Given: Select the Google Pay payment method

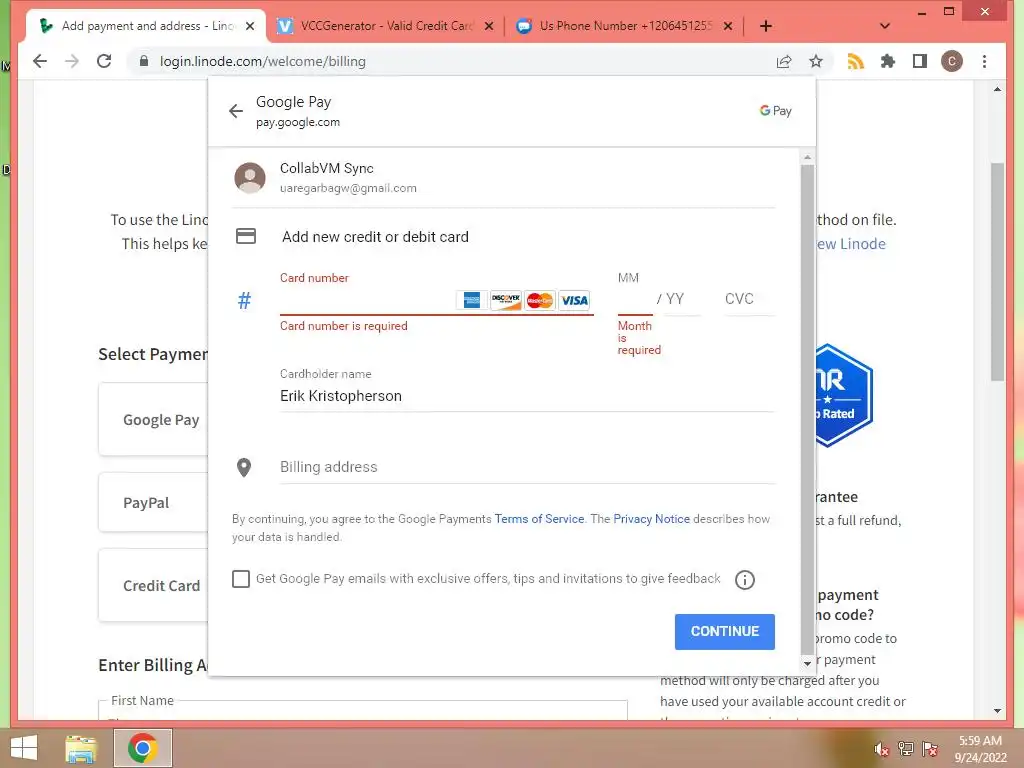Looking at the screenshot, I should point(154,419).
